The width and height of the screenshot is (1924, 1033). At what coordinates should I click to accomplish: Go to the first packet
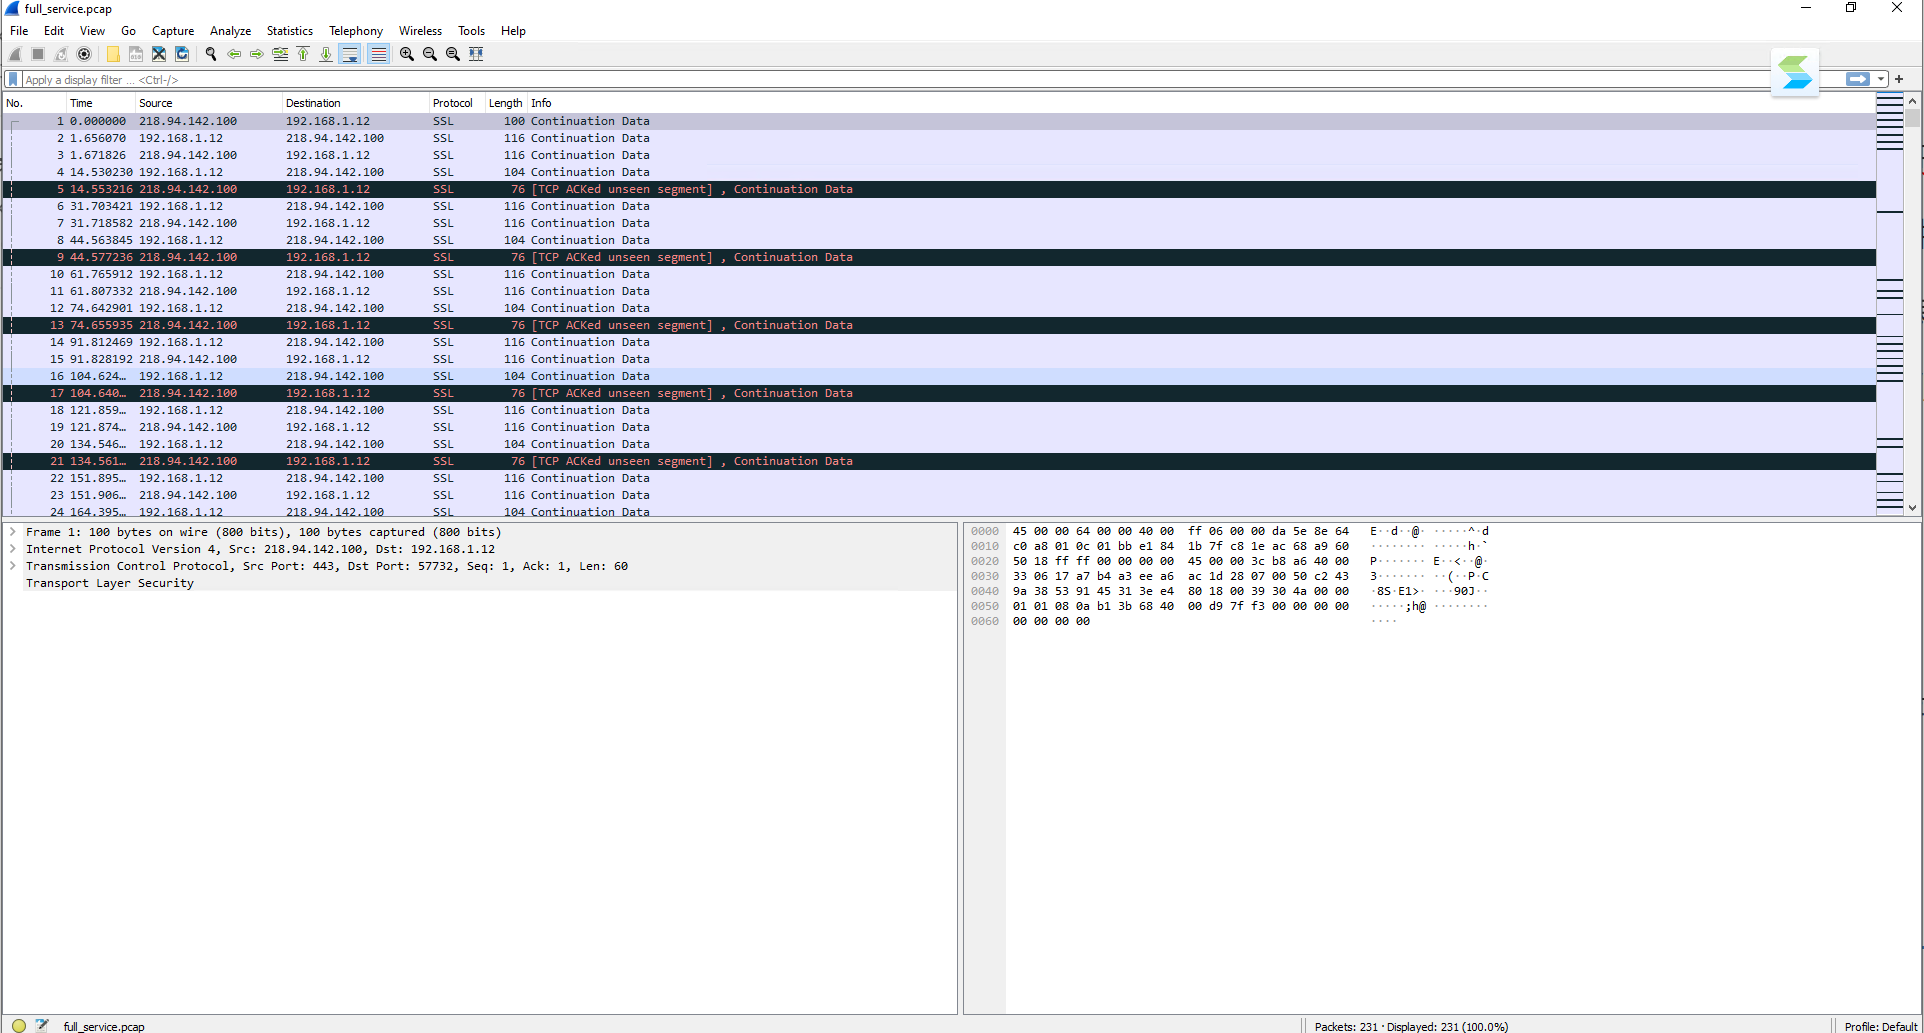[303, 54]
